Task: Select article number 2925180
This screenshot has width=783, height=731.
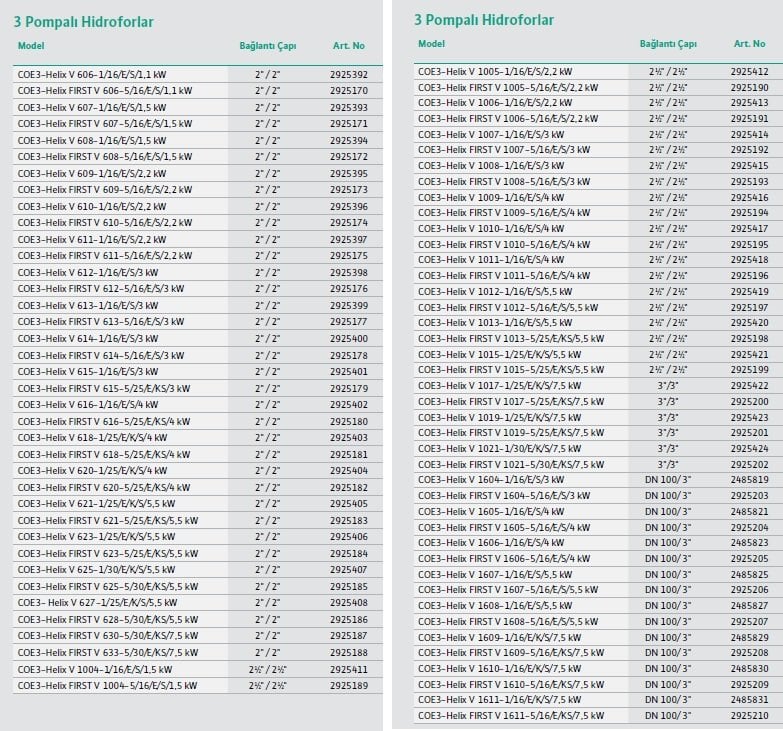Action: click(x=349, y=421)
